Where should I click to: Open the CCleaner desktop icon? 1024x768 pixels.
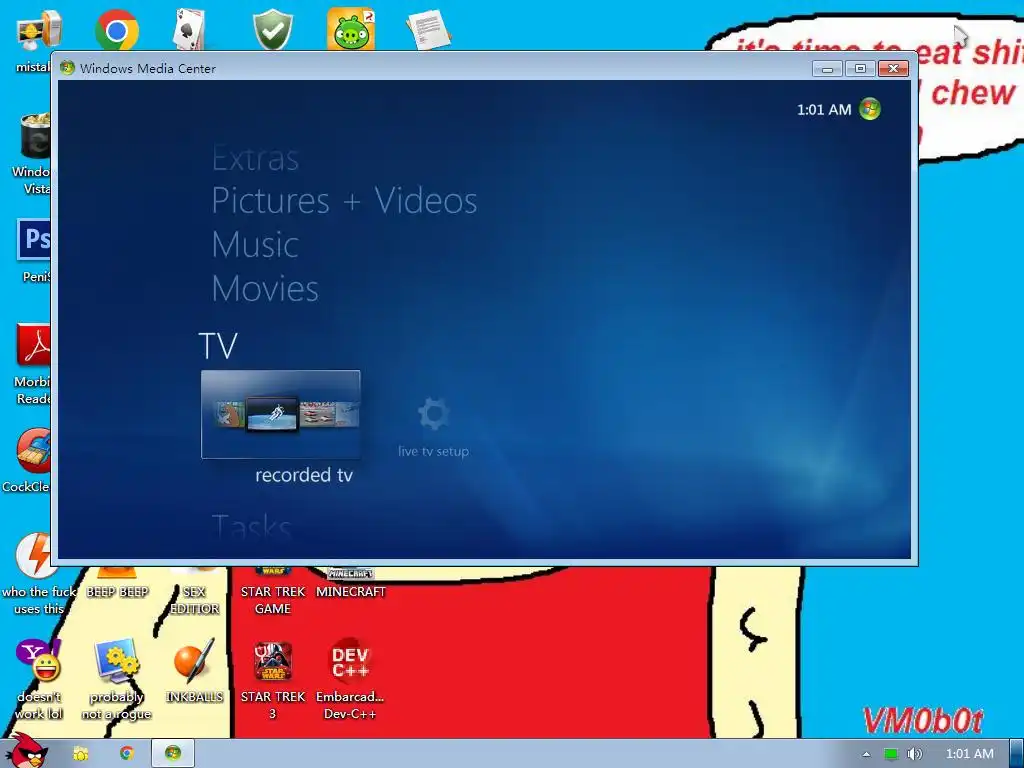pos(34,451)
